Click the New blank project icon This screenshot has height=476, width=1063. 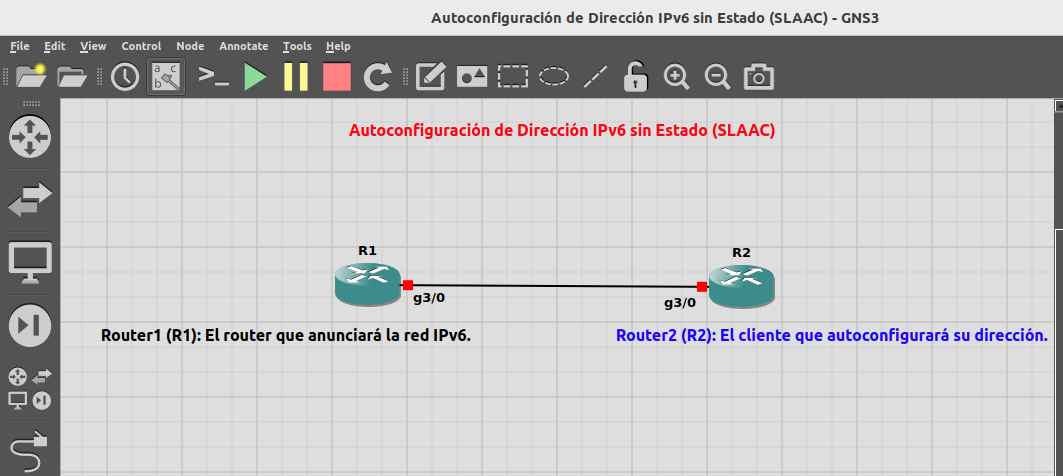tap(27, 76)
